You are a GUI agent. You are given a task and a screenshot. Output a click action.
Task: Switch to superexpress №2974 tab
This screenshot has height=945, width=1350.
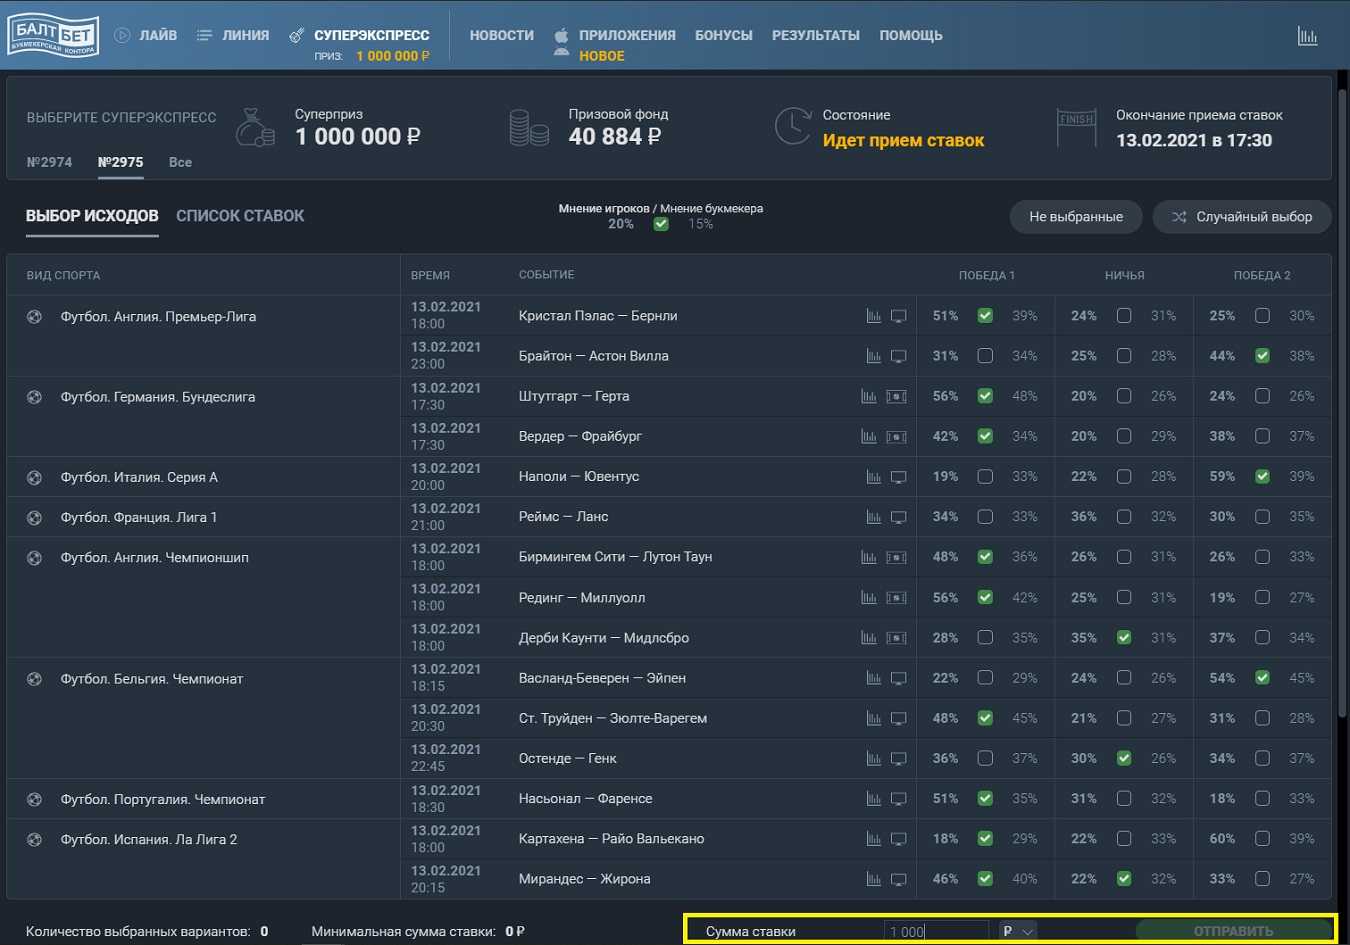coord(49,162)
